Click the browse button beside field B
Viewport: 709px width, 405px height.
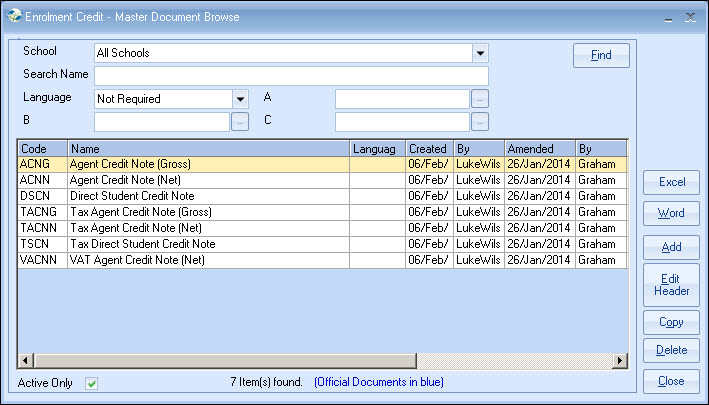[x=240, y=121]
